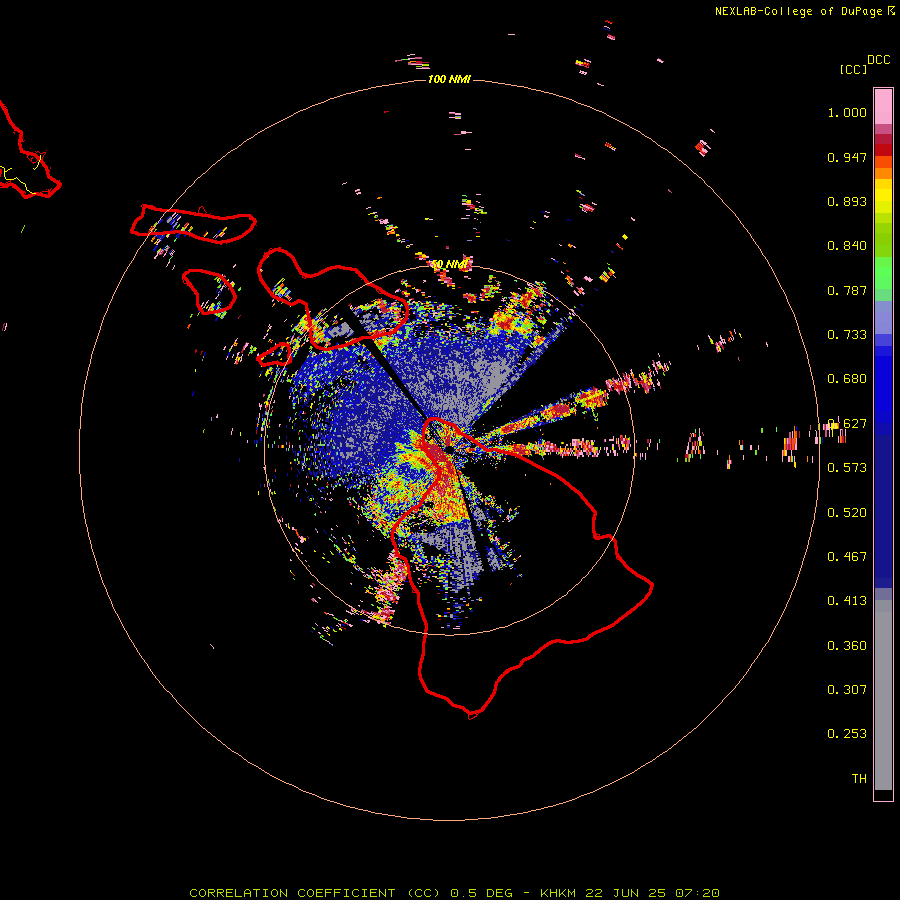900x900 pixels.
Task: Click the TH threshold label on legend
Action: pos(859,779)
